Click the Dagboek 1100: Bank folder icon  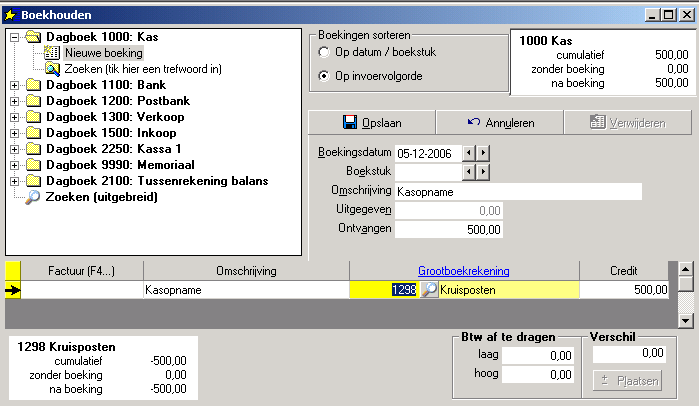[x=33, y=85]
